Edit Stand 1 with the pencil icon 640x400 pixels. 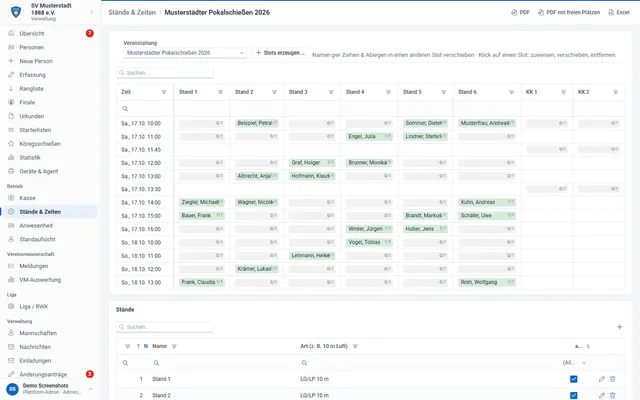(x=602, y=379)
